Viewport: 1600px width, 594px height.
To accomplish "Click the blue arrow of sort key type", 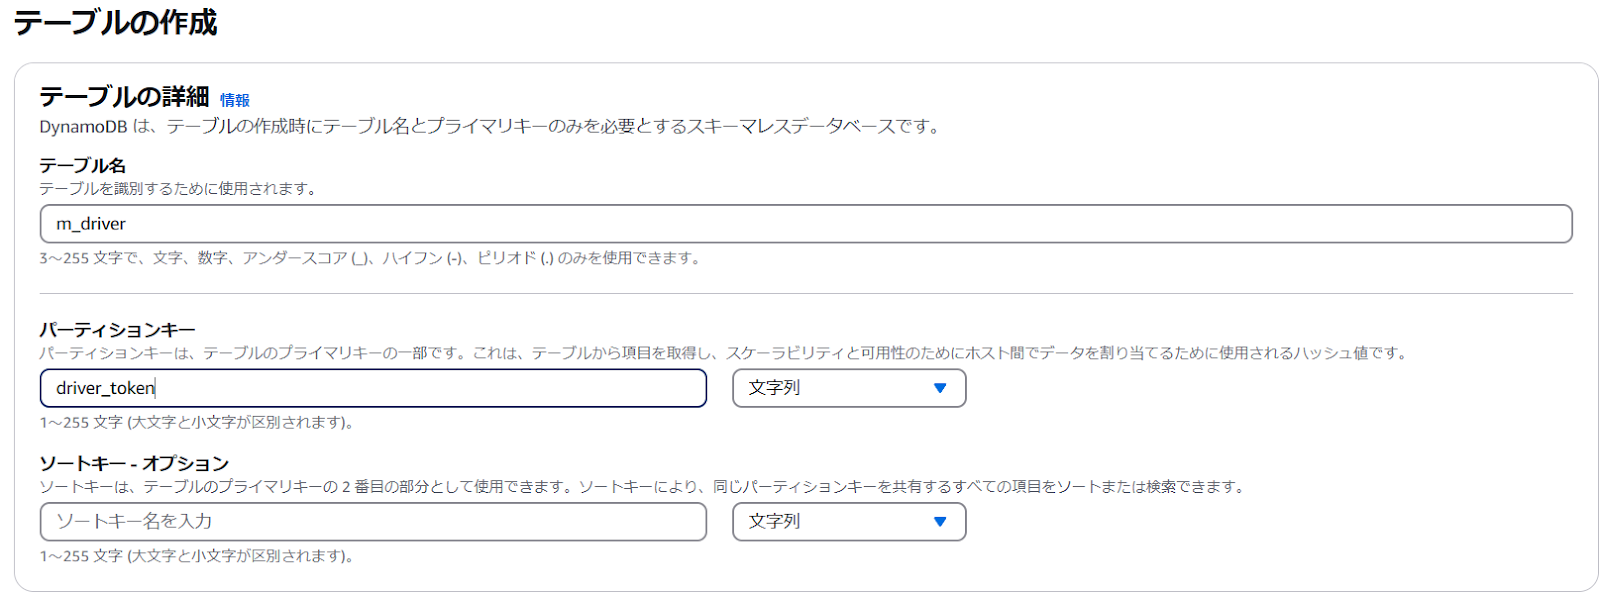I will 939,522.
